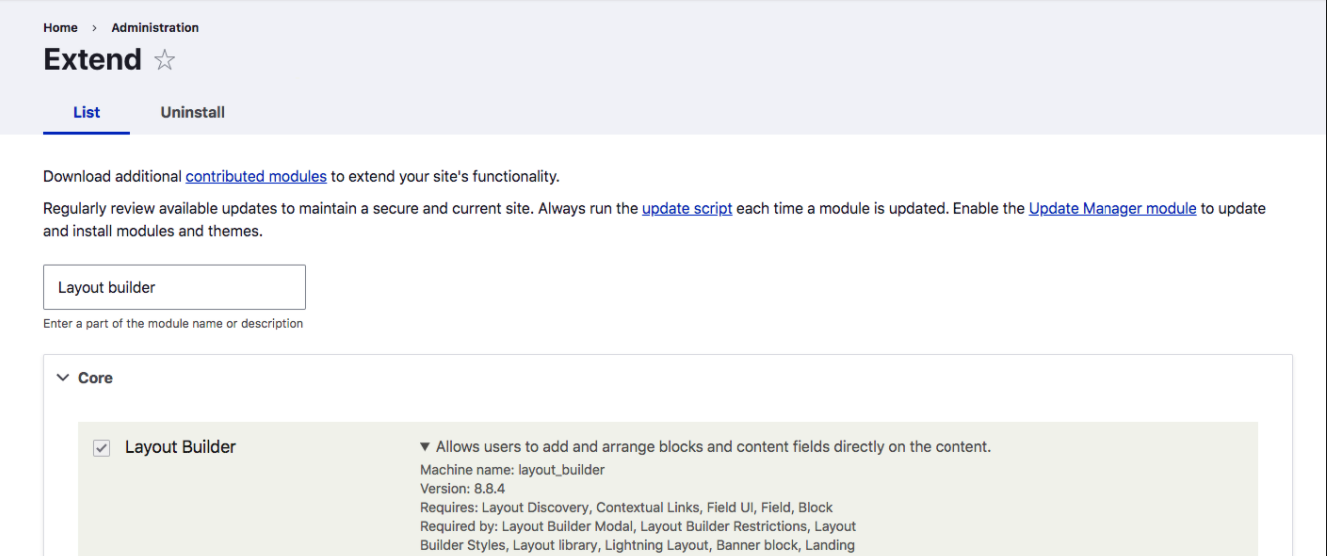Go to Home in the breadcrumb
1327x556 pixels.
(60, 27)
